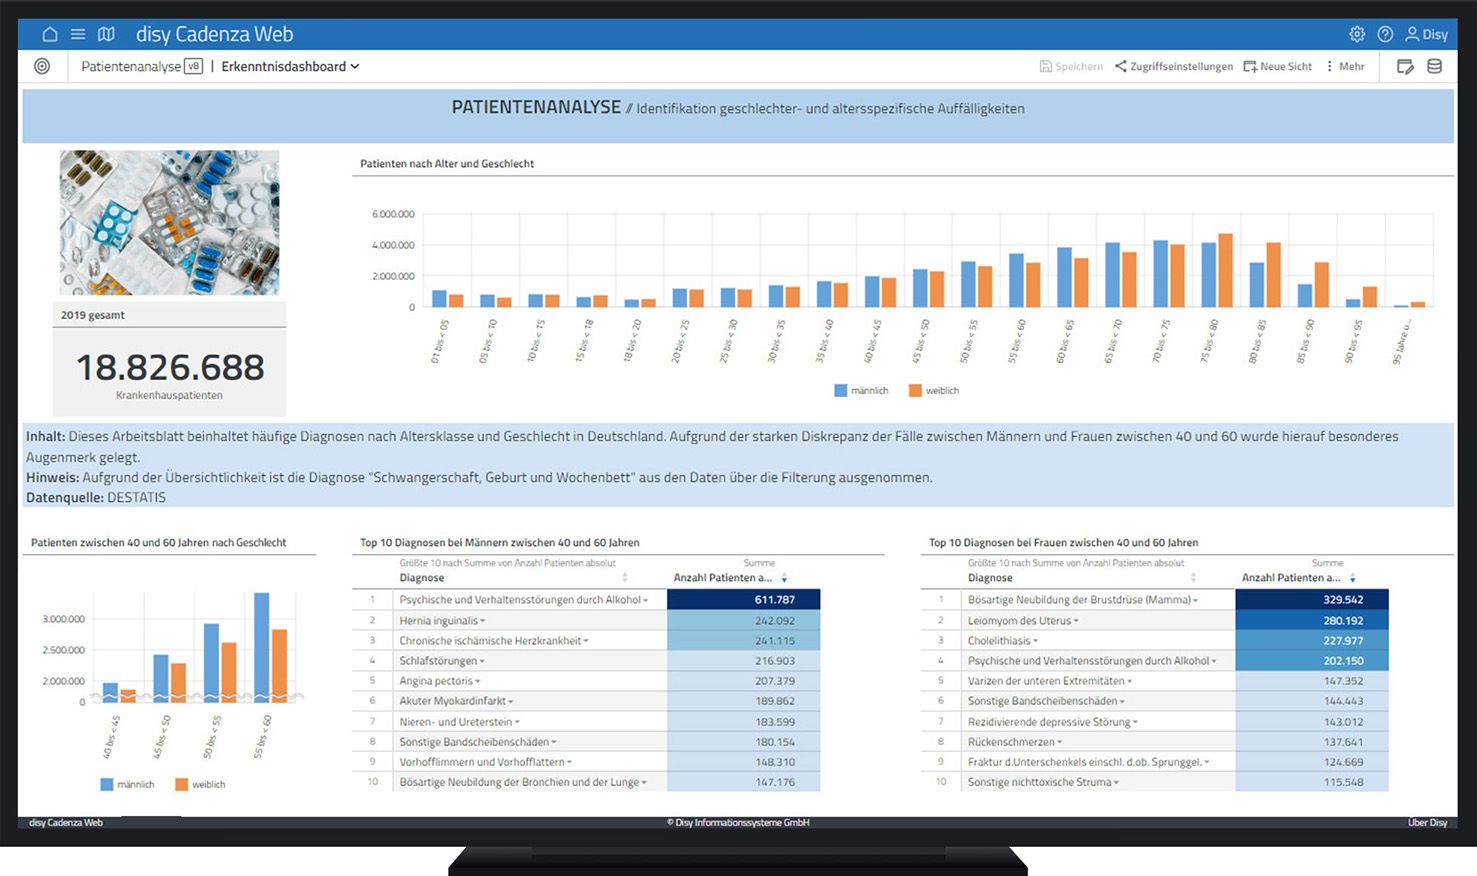Image resolution: width=1477 pixels, height=876 pixels.
Task: Open the help question mark icon
Action: click(x=1385, y=34)
